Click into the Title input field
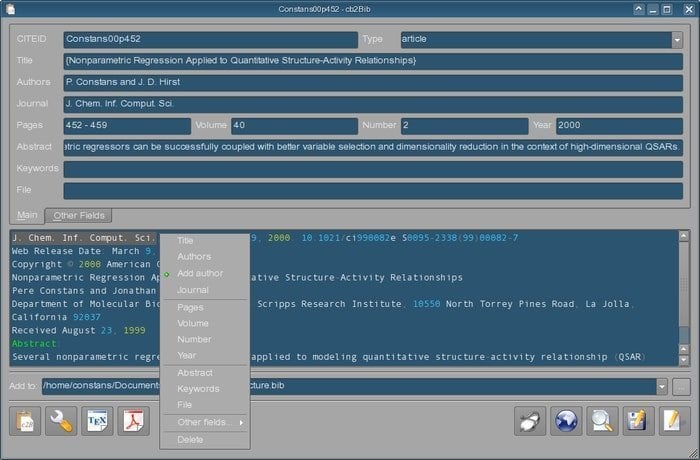The image size is (700, 460). click(373, 61)
